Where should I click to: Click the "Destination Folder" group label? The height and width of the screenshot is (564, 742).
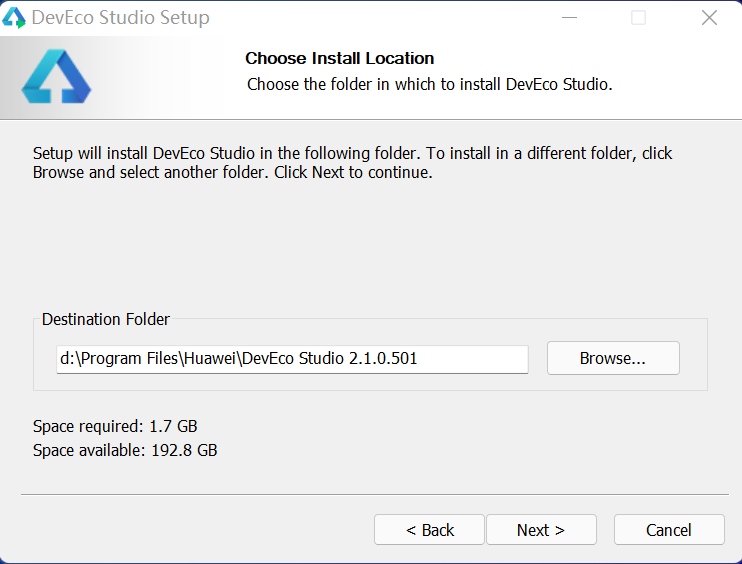pos(106,320)
